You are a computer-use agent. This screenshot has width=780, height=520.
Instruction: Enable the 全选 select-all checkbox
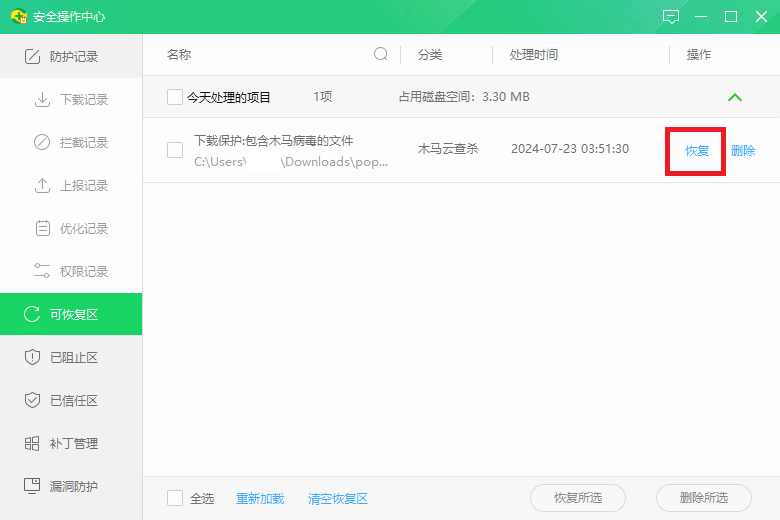pos(175,498)
